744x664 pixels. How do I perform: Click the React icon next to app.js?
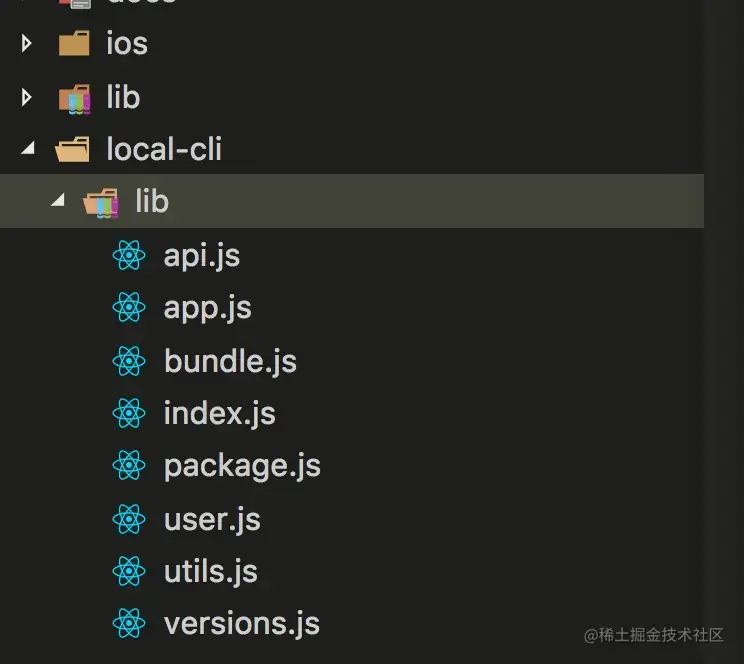(129, 308)
